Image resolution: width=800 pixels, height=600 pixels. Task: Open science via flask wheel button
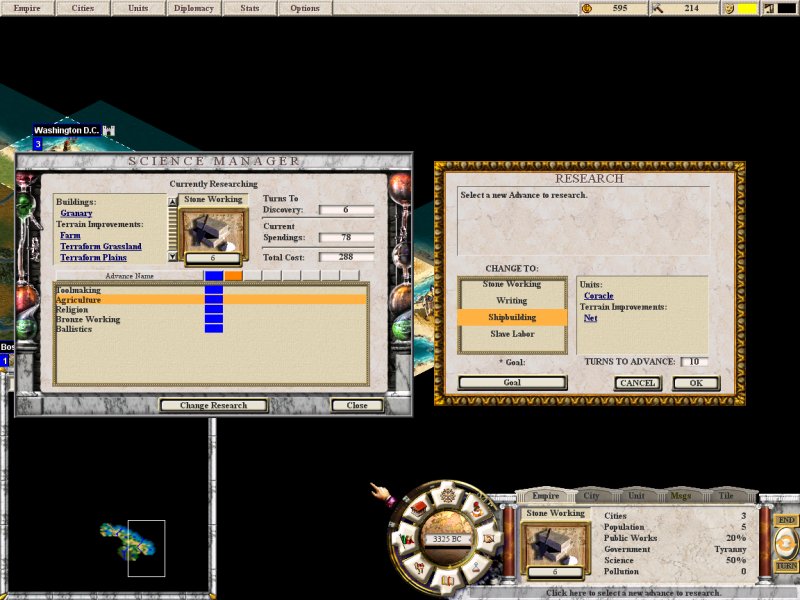[476, 566]
